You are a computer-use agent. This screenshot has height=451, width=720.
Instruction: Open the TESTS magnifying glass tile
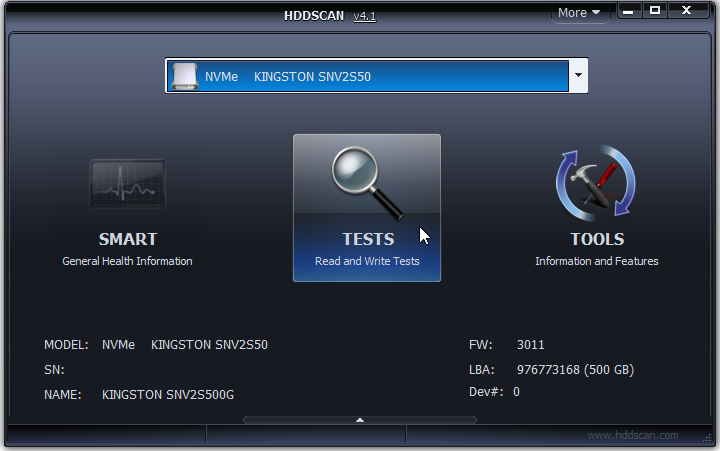[367, 208]
